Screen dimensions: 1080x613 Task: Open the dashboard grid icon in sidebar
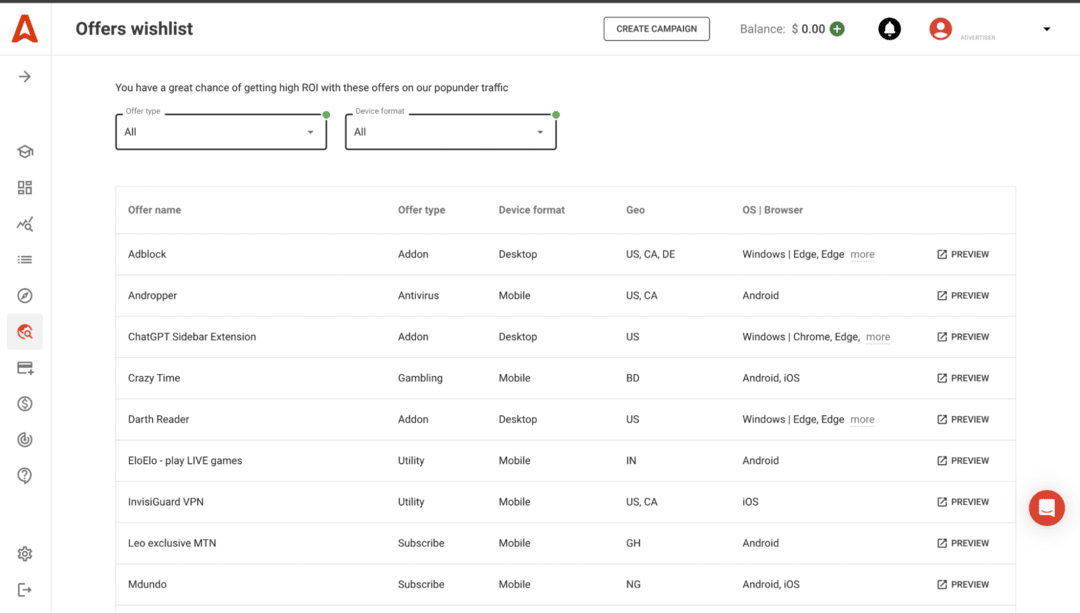tap(25, 188)
